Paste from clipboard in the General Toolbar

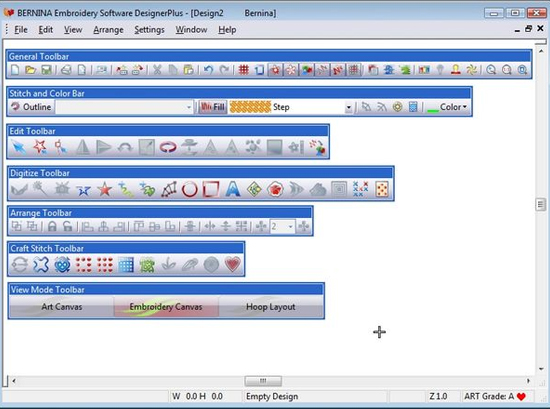(x=189, y=70)
